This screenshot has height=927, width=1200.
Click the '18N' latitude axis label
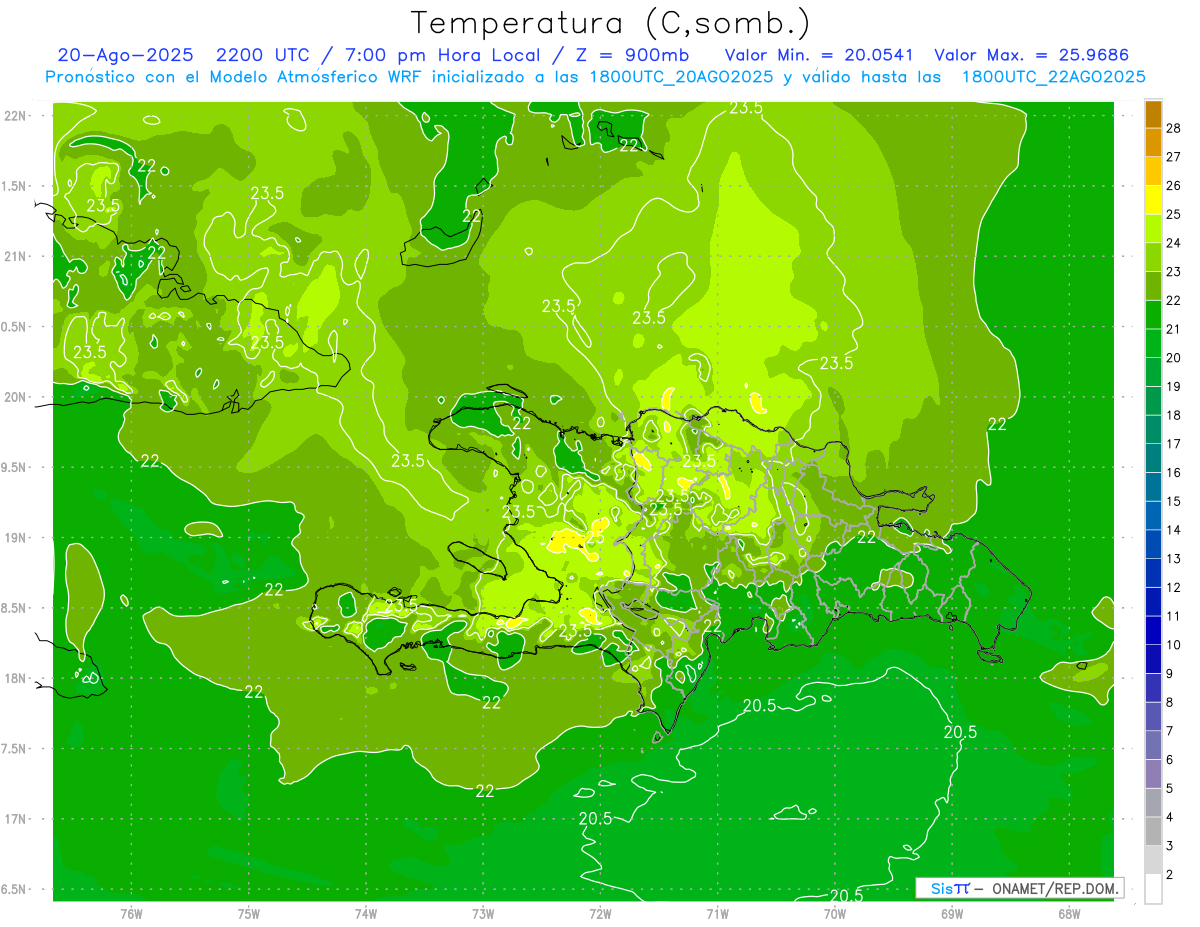14,679
